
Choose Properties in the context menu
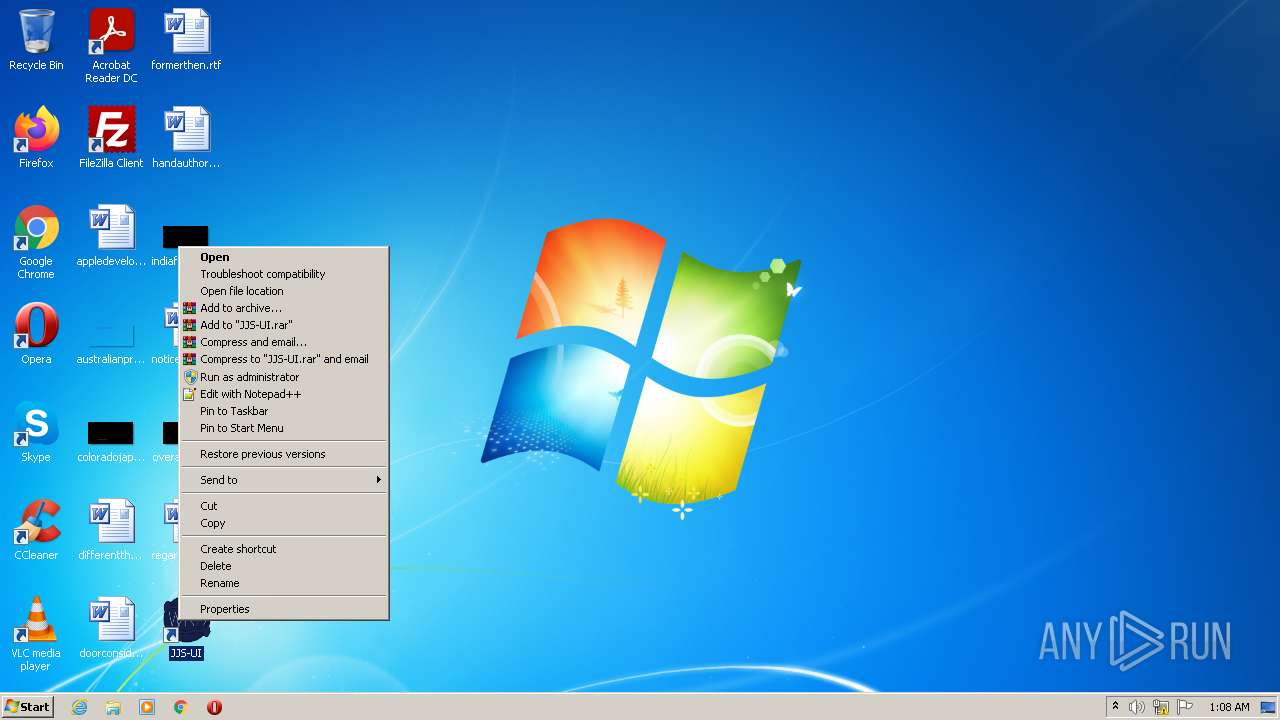point(284,609)
